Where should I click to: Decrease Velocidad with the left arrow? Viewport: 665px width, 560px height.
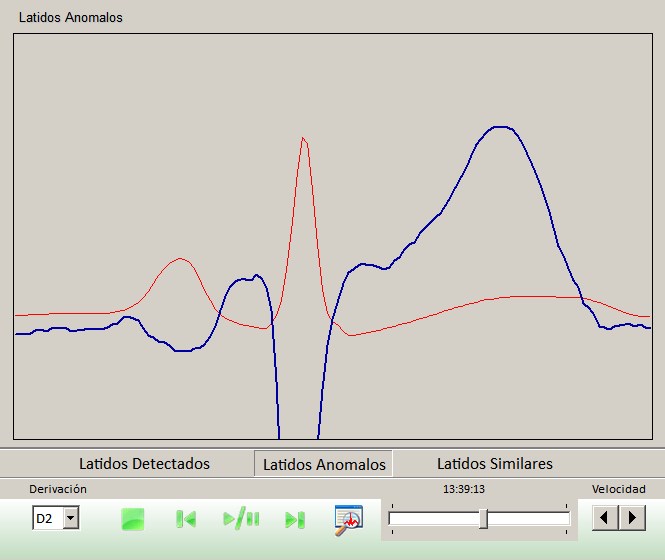[x=606, y=517]
